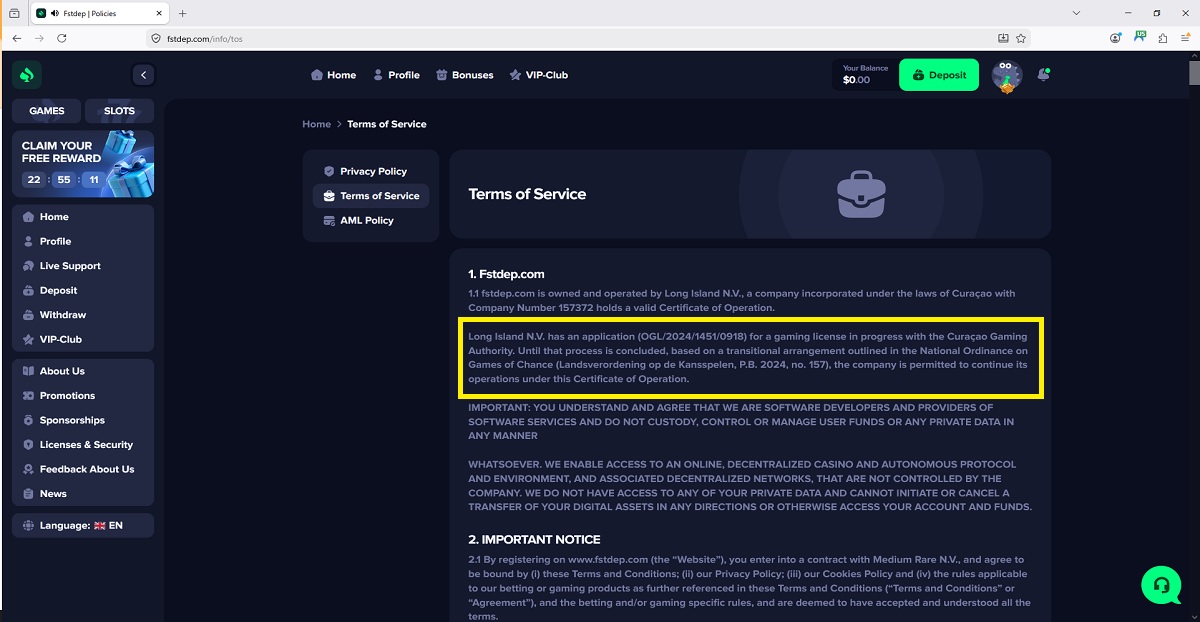Image resolution: width=1200 pixels, height=622 pixels.
Task: Open the About Us page
Action: coord(83,371)
